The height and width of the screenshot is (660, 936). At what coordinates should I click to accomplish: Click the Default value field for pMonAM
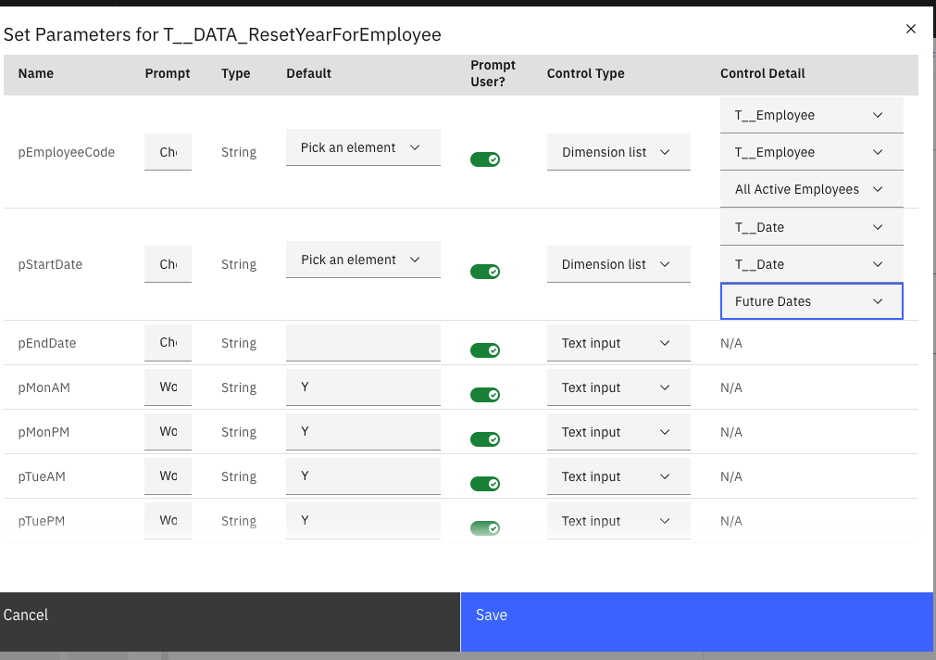coord(362,387)
